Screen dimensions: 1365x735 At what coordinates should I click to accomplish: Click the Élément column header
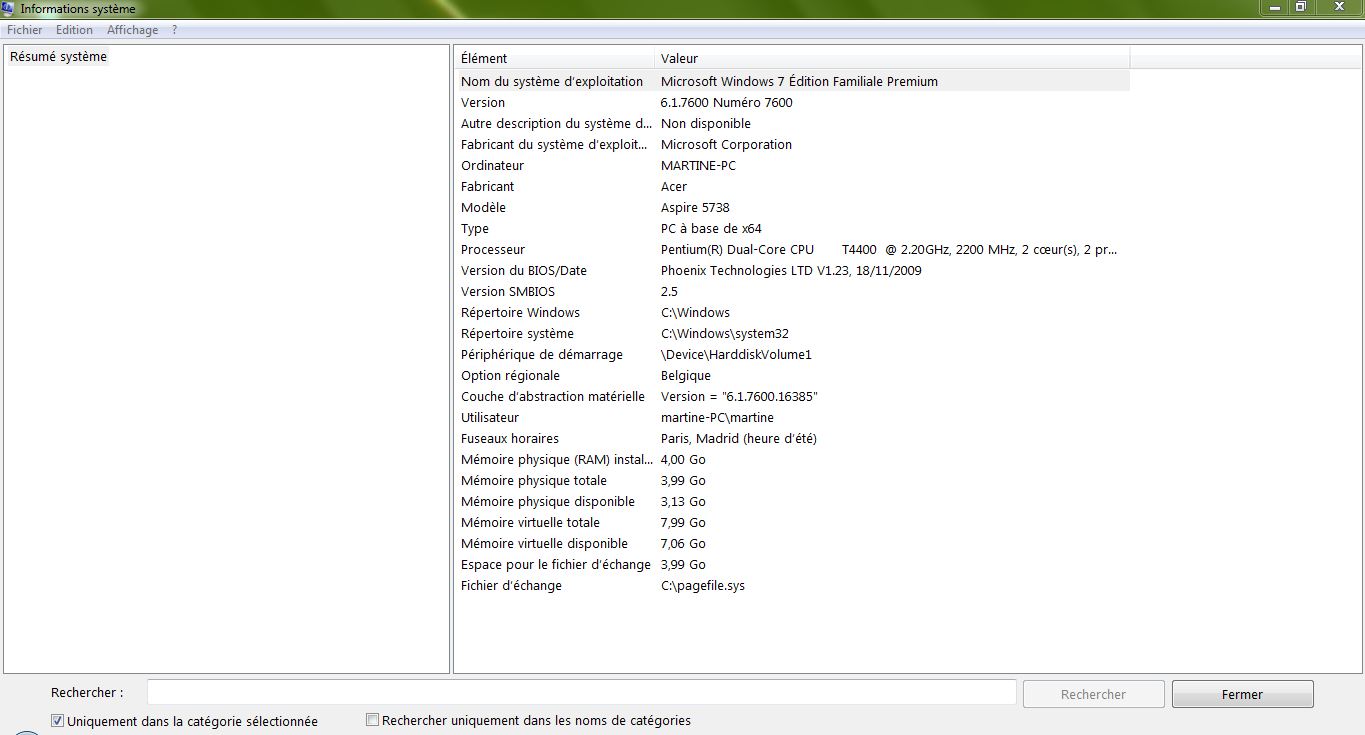click(x=554, y=58)
